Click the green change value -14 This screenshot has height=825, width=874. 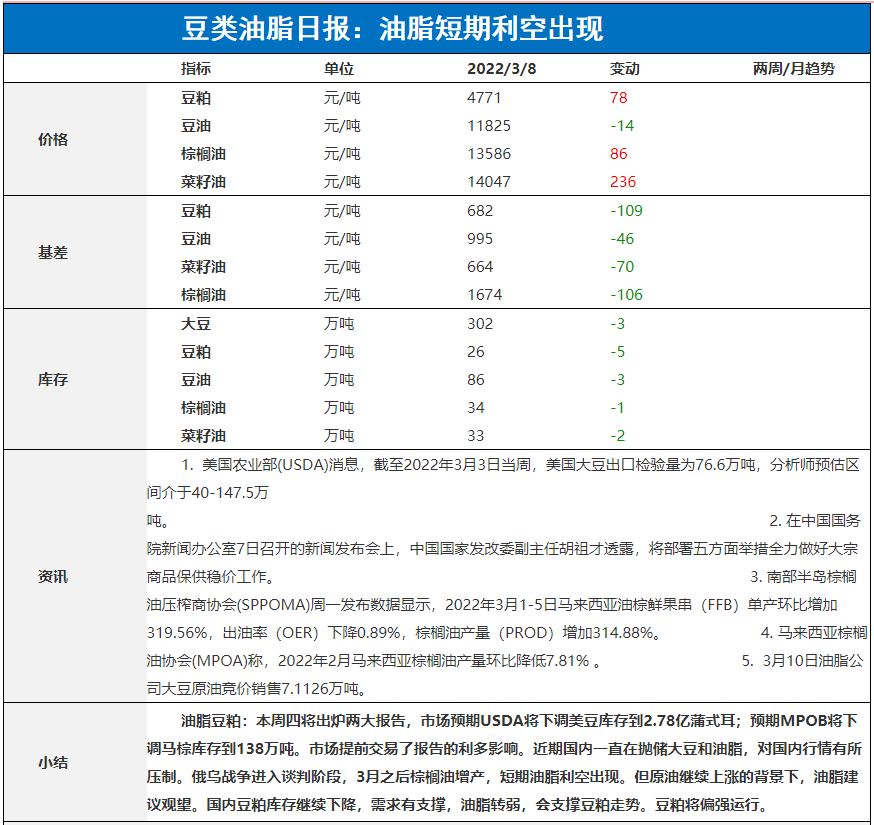[622, 126]
